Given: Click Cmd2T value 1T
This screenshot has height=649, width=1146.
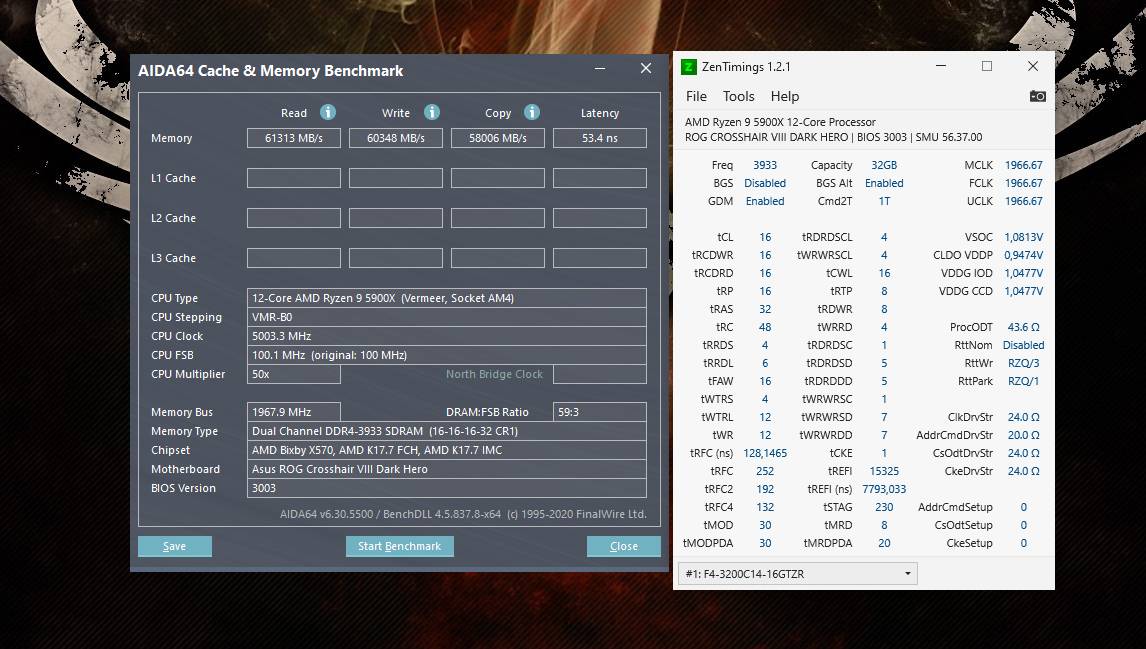Looking at the screenshot, I should [884, 201].
